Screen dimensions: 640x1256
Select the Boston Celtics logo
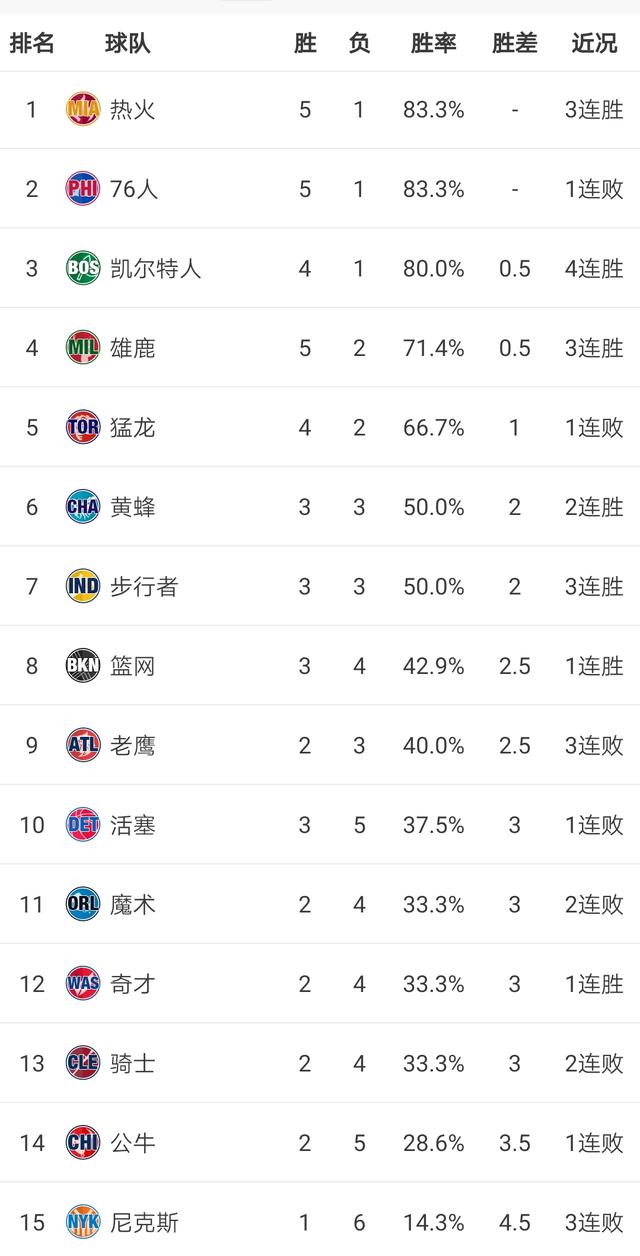pyautogui.click(x=83, y=268)
